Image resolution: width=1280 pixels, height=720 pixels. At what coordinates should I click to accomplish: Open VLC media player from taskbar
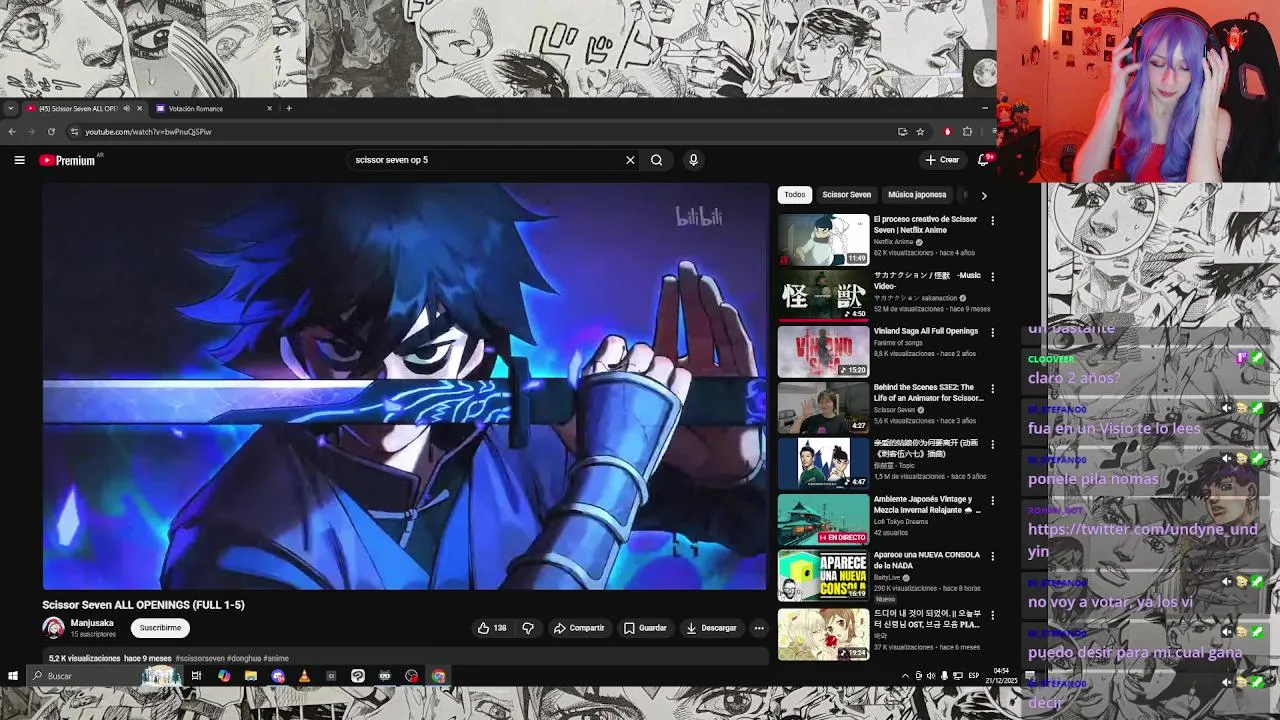pyautogui.click(x=304, y=676)
